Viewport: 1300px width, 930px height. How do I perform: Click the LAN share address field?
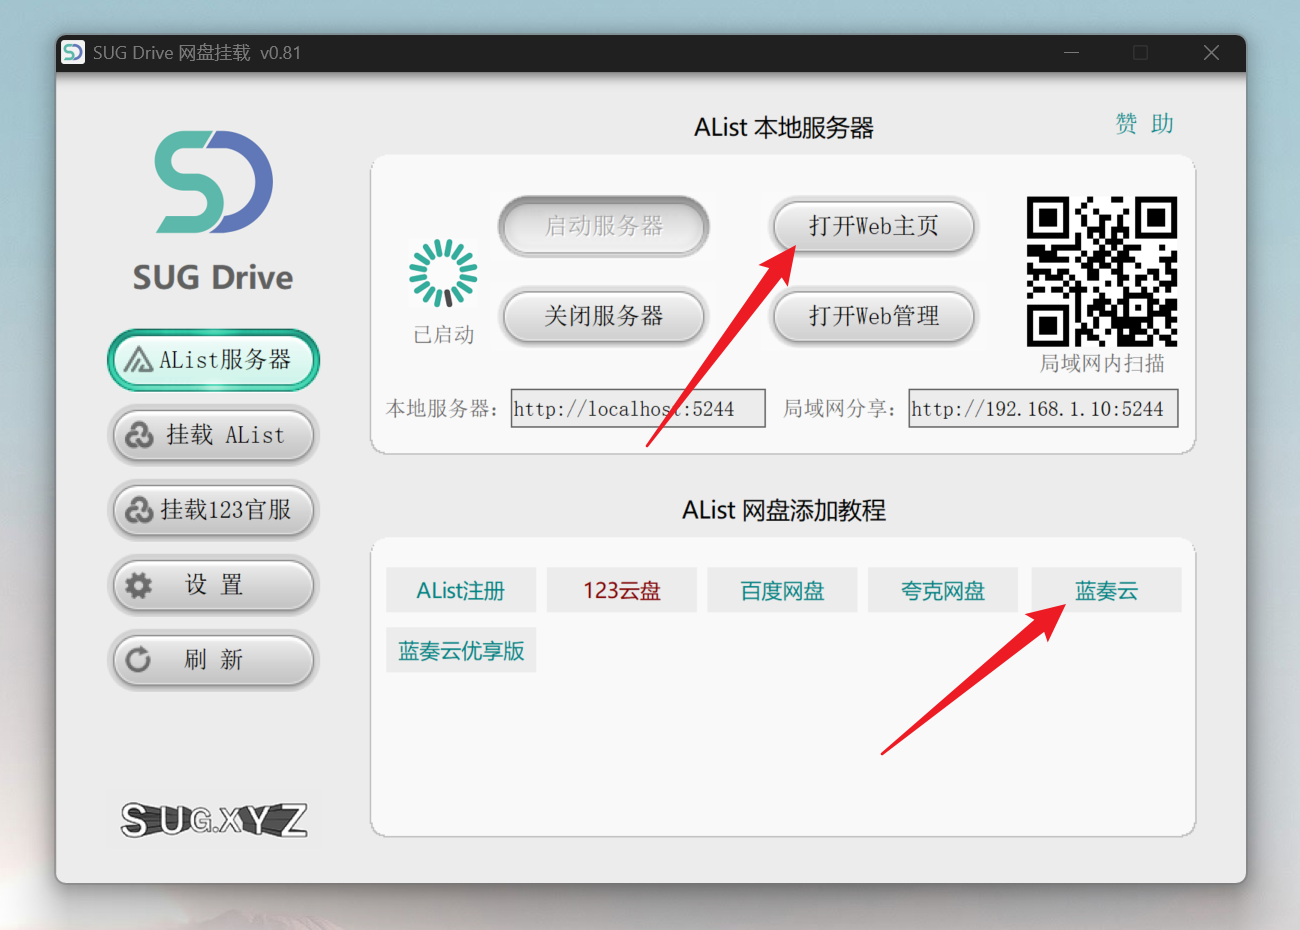point(1042,409)
